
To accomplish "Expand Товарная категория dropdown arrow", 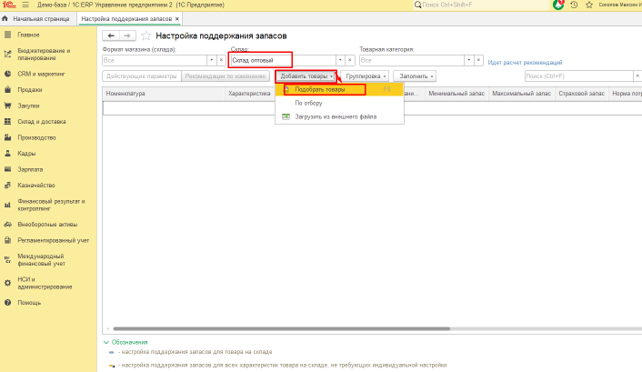I will (x=469, y=60).
